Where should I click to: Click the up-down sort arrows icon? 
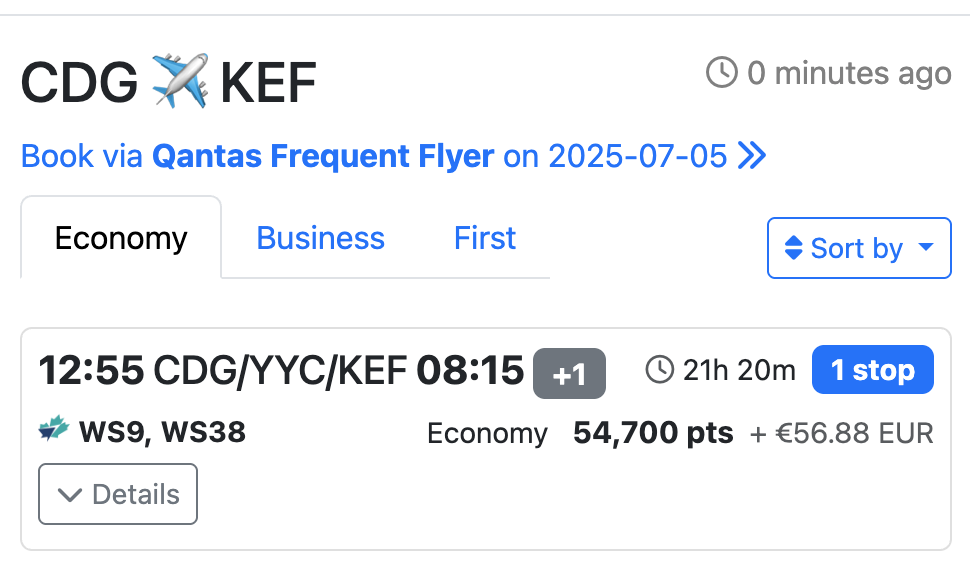coord(793,248)
